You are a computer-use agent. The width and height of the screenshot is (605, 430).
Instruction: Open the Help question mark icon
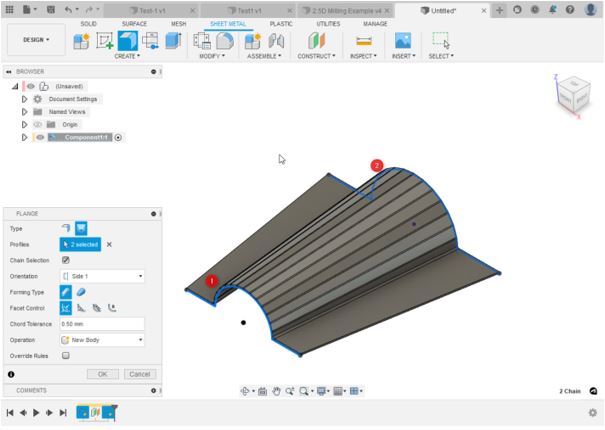pyautogui.click(x=570, y=10)
